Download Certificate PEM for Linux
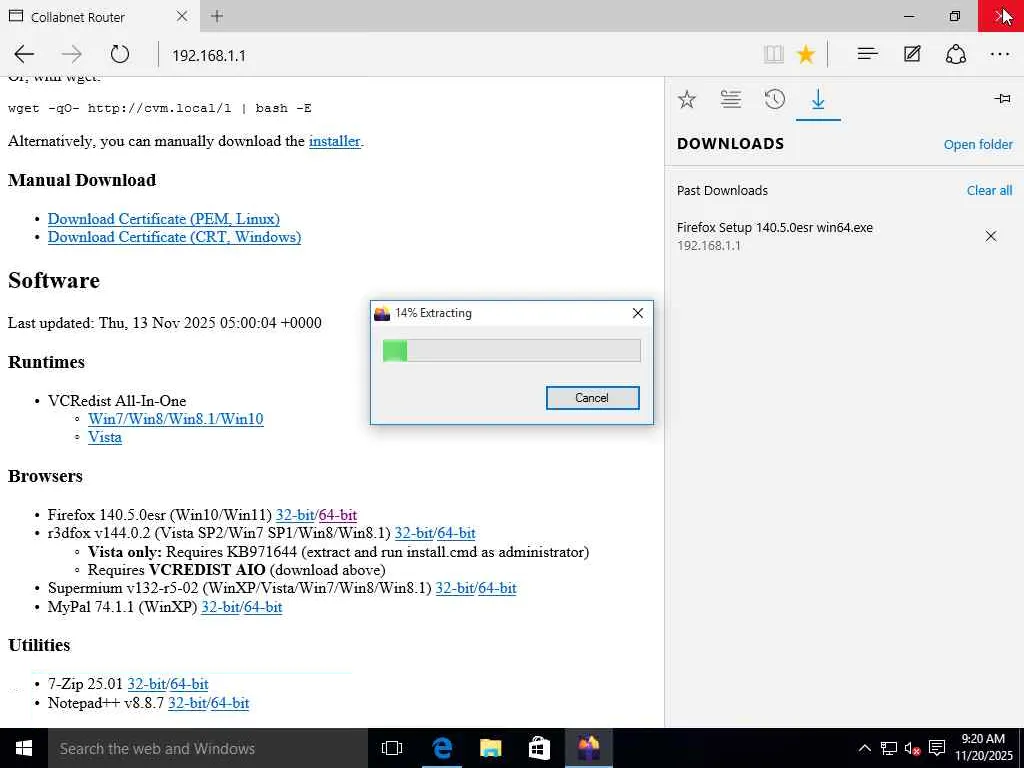This screenshot has height=768, width=1024. (164, 219)
